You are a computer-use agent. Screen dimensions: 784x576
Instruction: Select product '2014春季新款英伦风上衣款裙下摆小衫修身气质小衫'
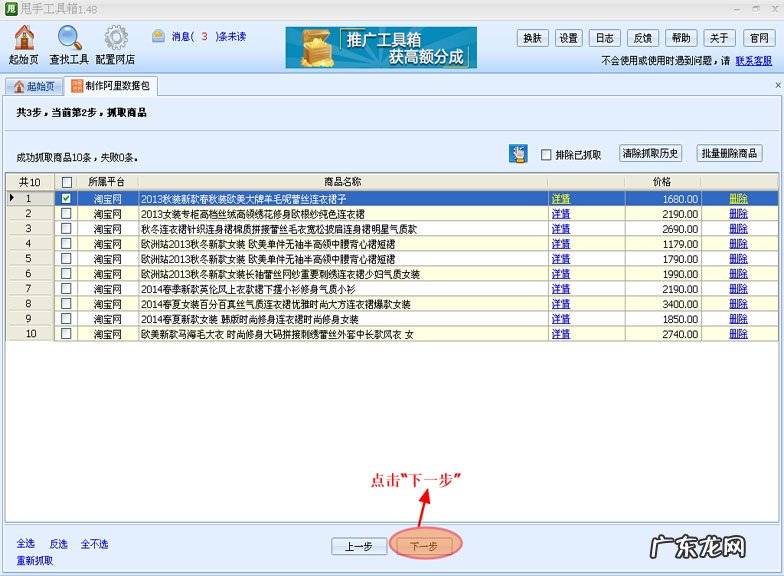pyautogui.click(x=248, y=289)
